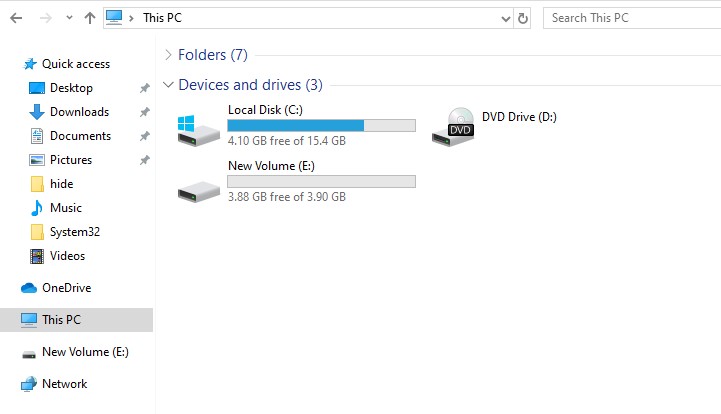Collapse the Devices and drives section
The image size is (721, 414).
pos(168,85)
